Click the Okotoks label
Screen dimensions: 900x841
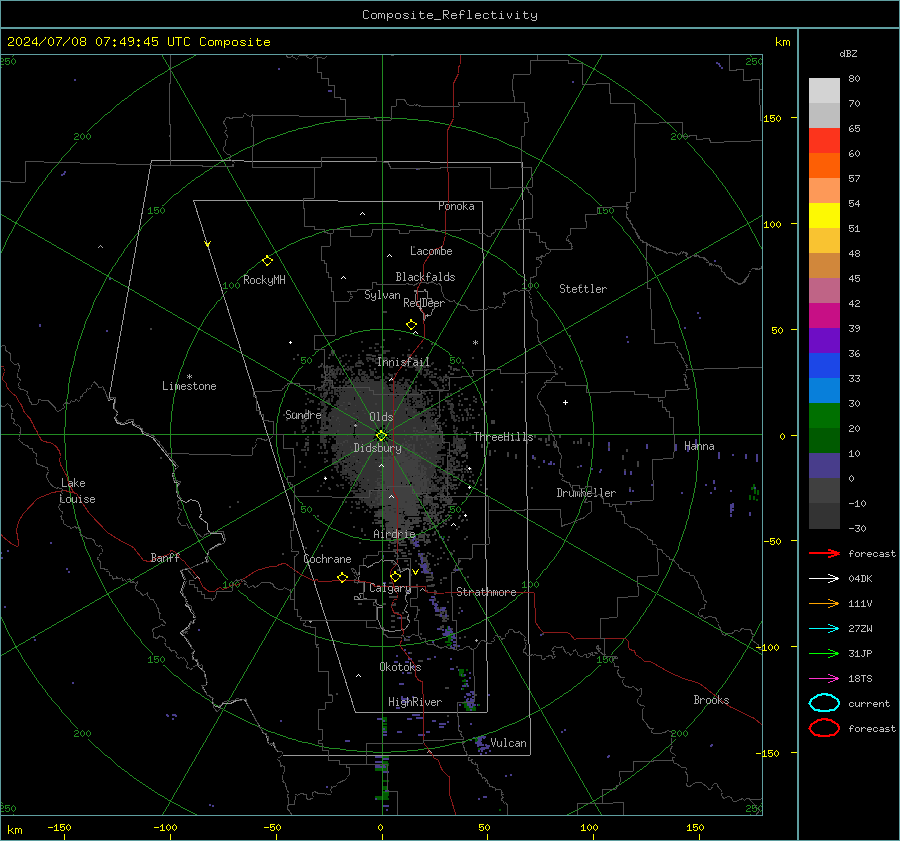[400, 667]
